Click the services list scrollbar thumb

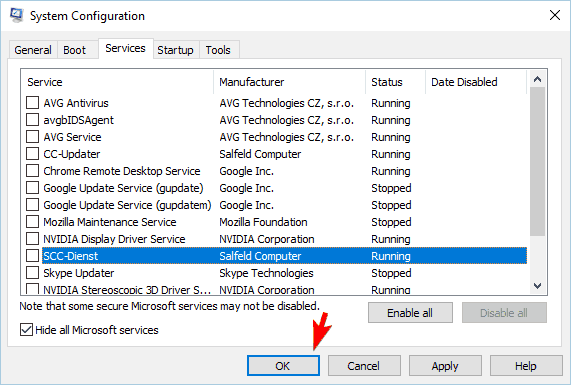[537, 161]
